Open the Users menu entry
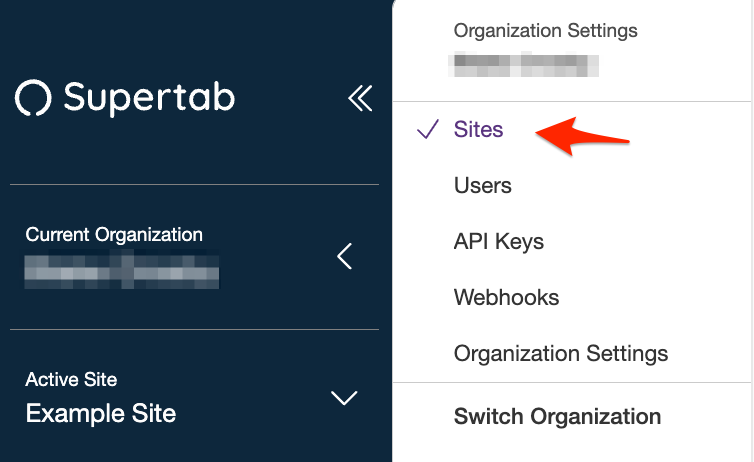Viewport: 754px width, 462px height. [x=482, y=186]
